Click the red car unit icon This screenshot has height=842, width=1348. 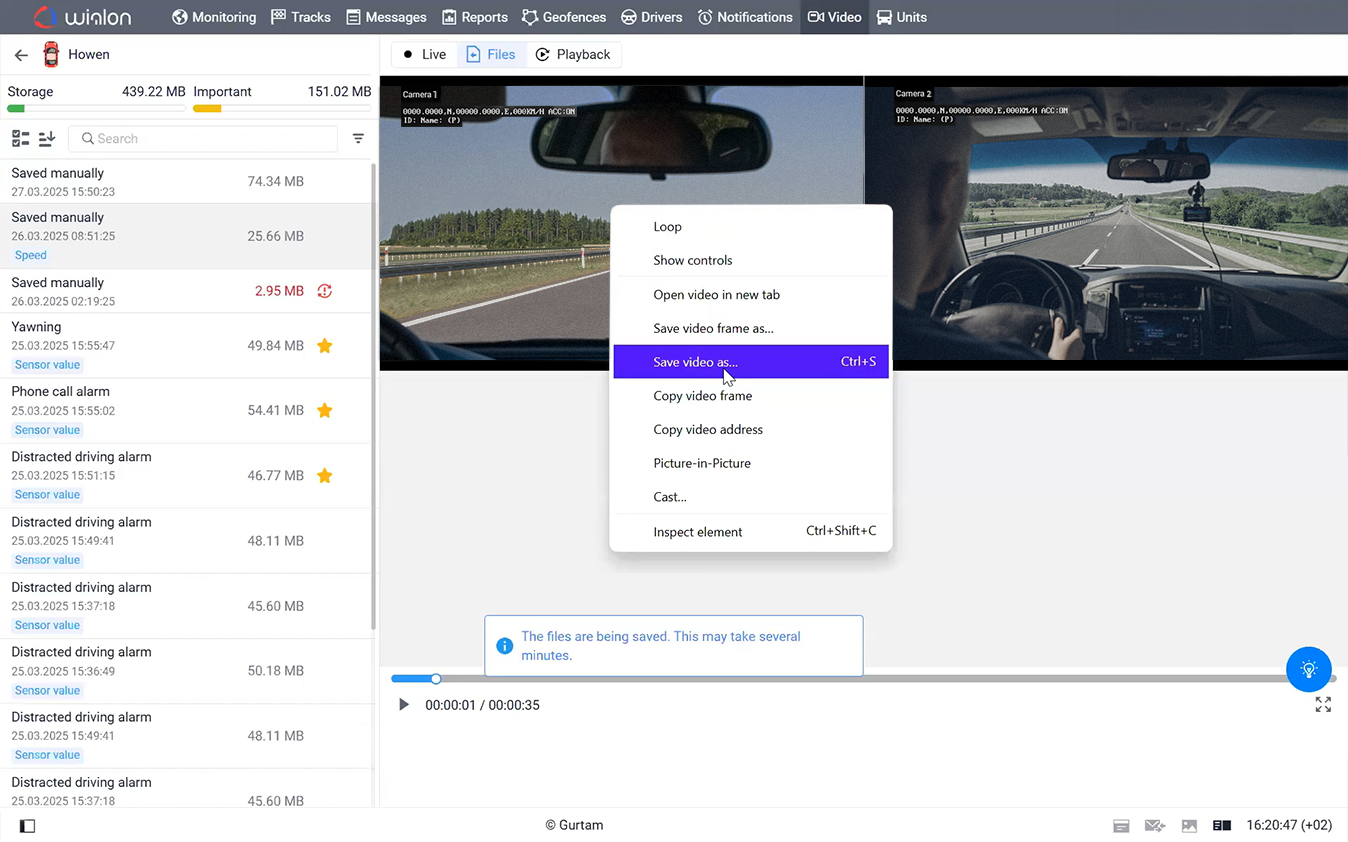click(51, 55)
